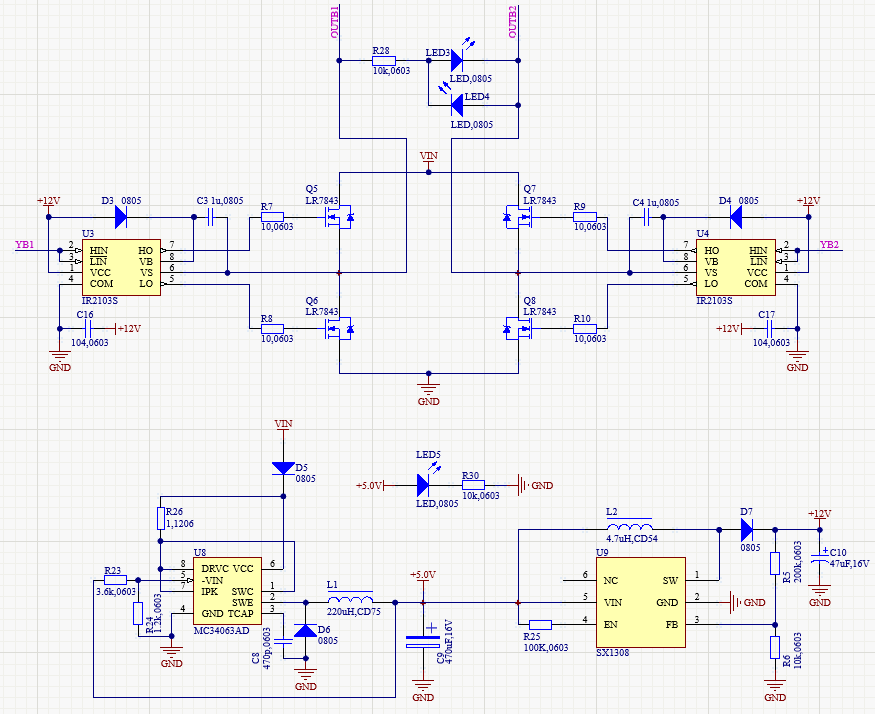
Task: Select capacitor C4 symbol
Action: 646,217
